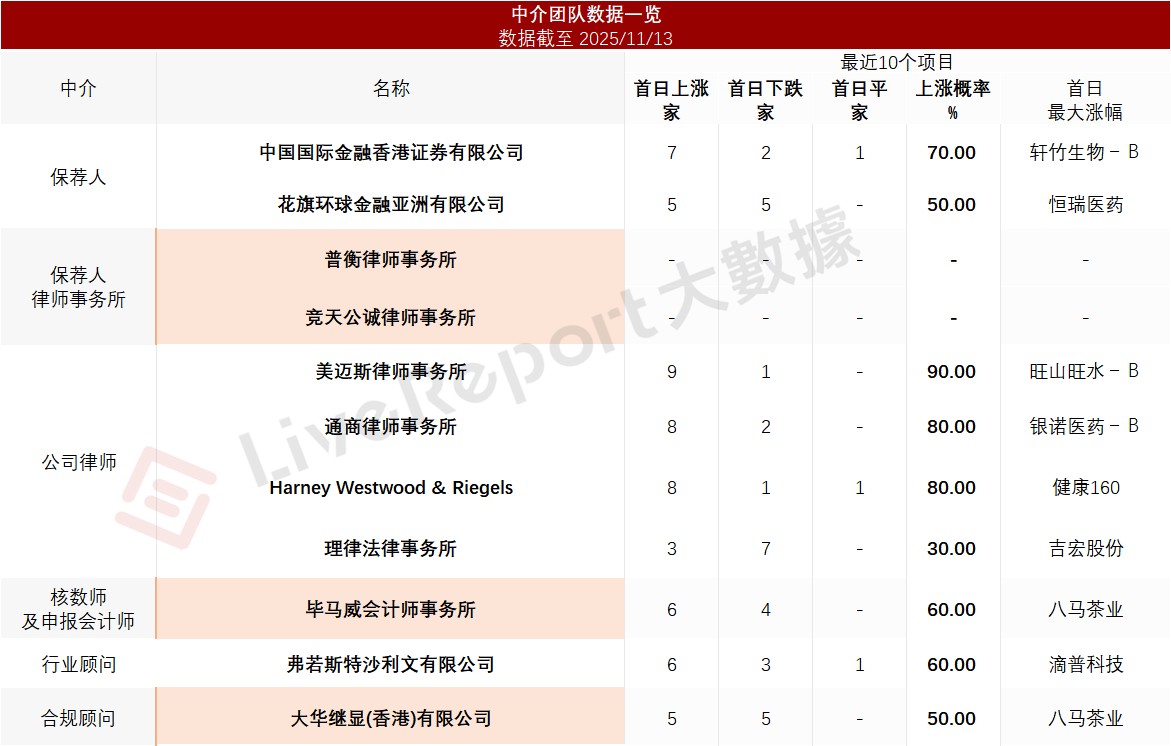Click 银诺医药－B
1171x746 pixels.
[1084, 426]
